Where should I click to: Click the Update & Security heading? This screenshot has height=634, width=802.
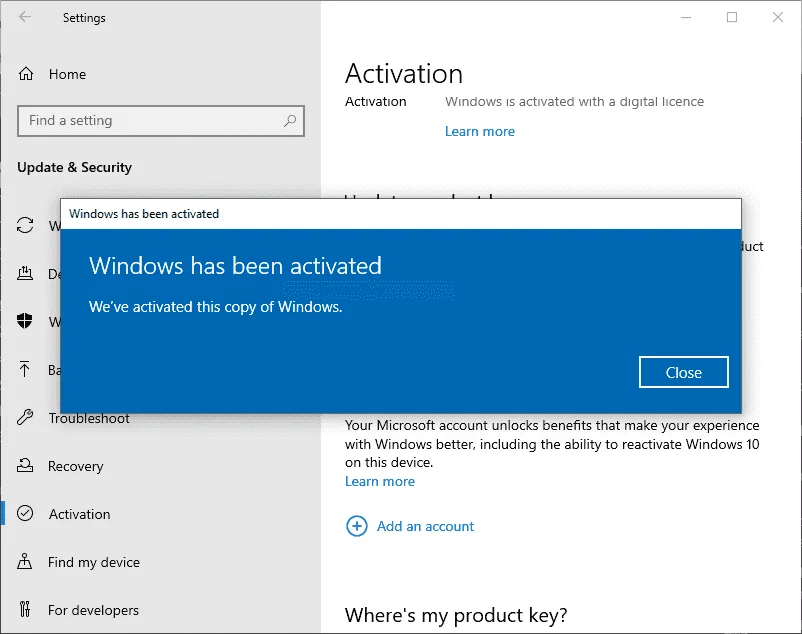click(74, 168)
